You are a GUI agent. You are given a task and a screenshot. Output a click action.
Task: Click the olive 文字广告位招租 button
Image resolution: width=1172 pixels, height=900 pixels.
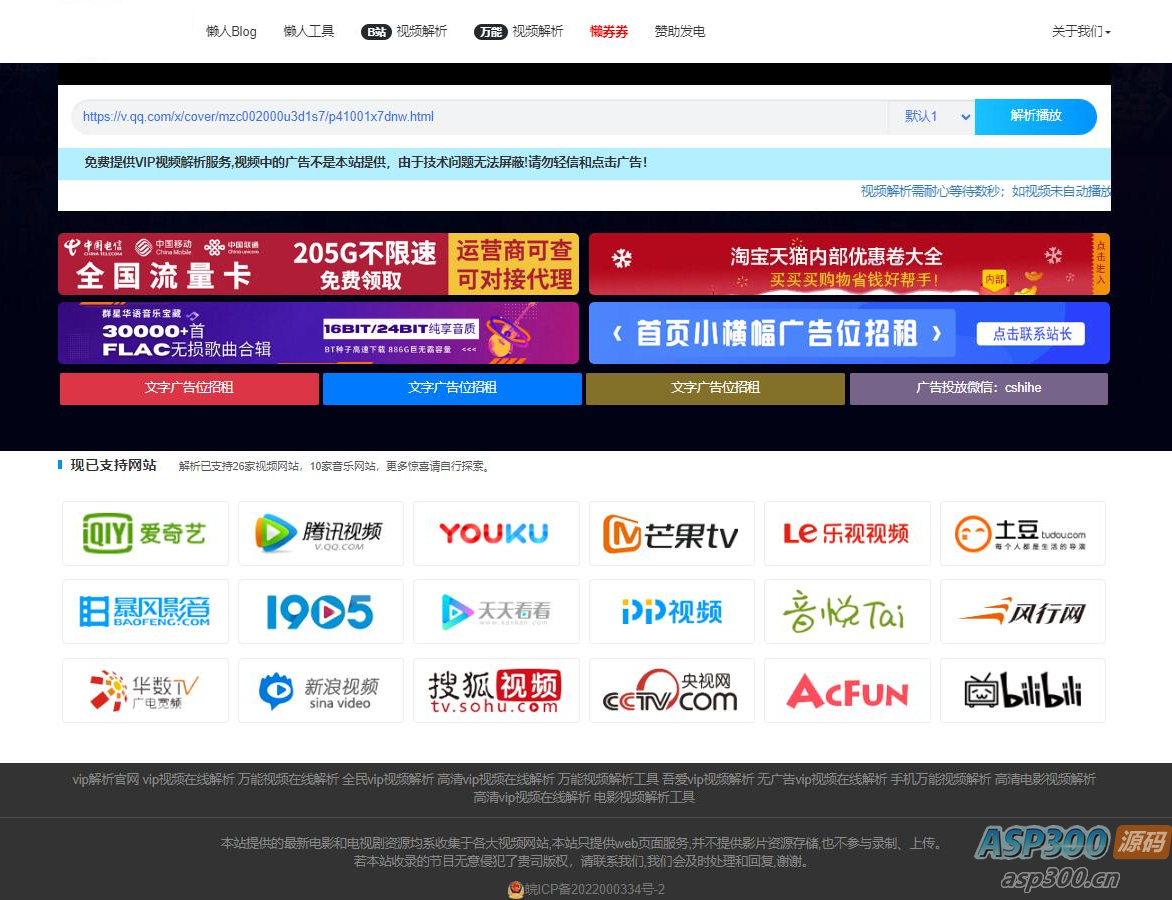(715, 388)
